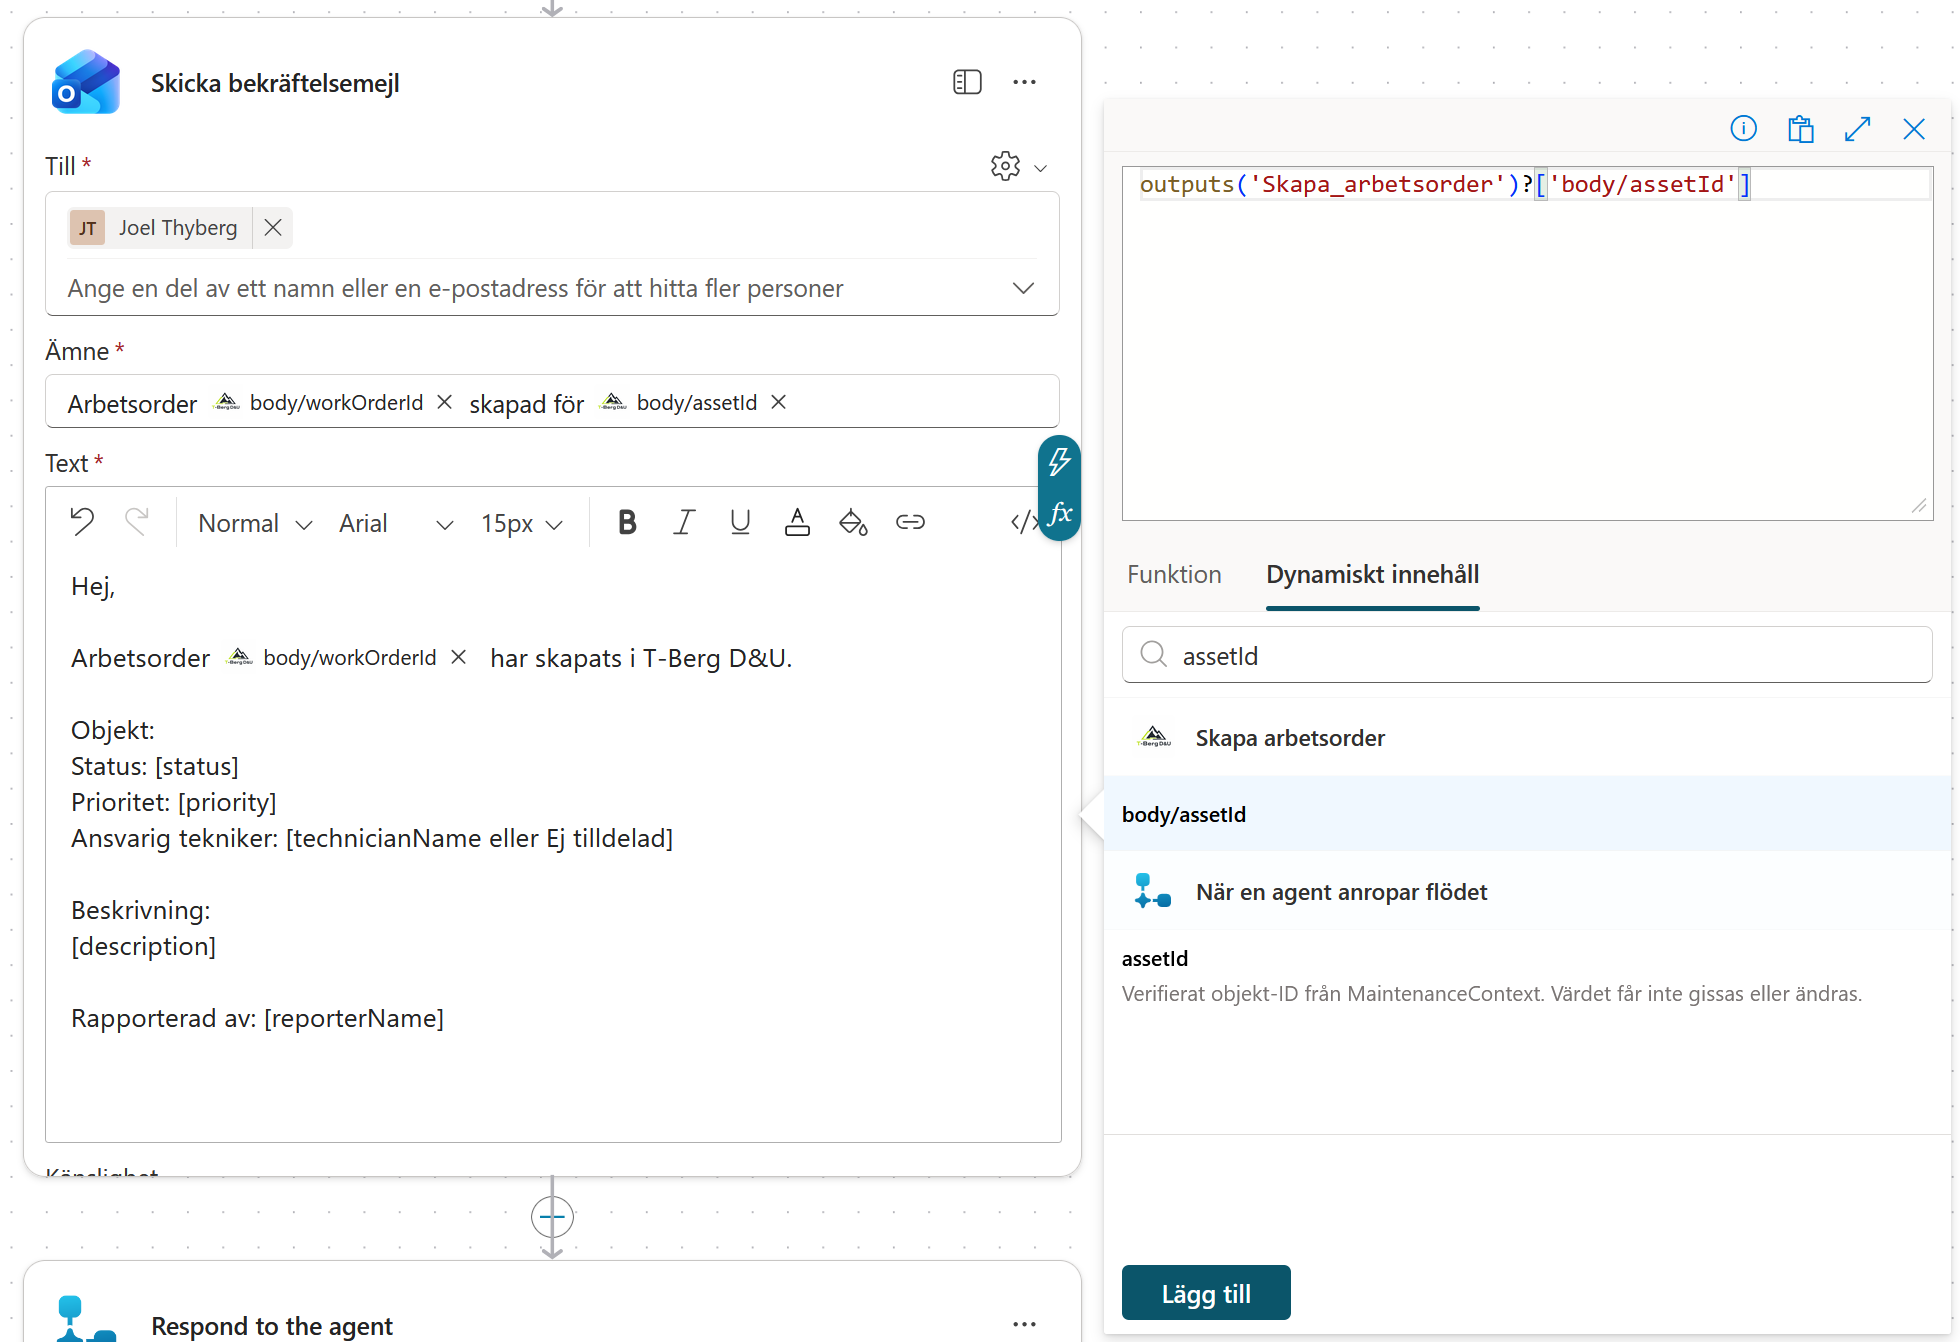
Task: Open the fx expression editor button
Action: coord(1060,515)
